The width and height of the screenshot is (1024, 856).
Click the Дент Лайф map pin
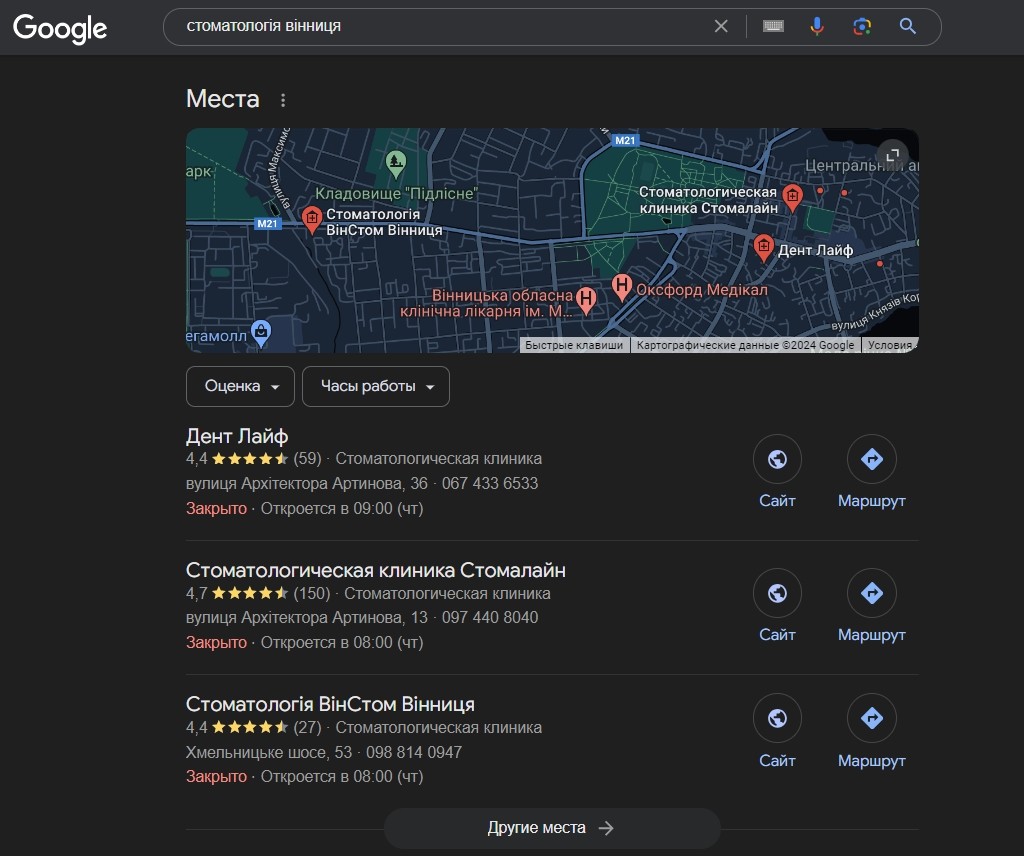763,248
